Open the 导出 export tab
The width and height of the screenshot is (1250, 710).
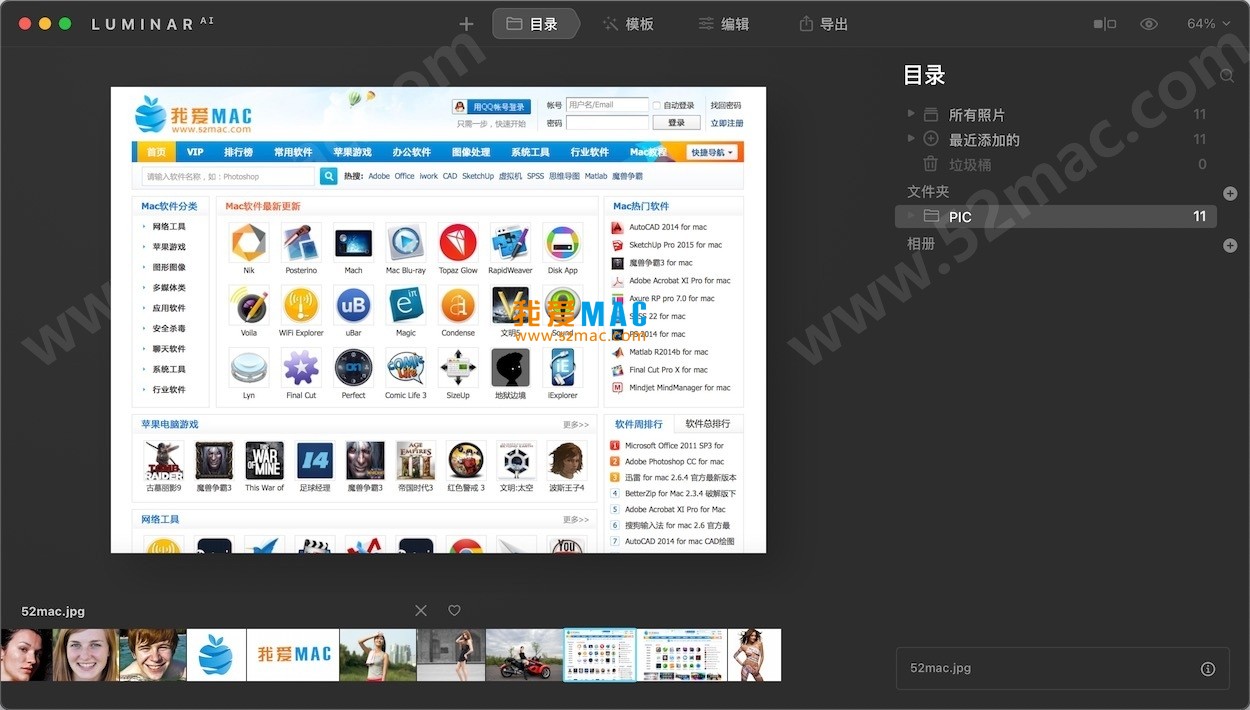coord(823,24)
